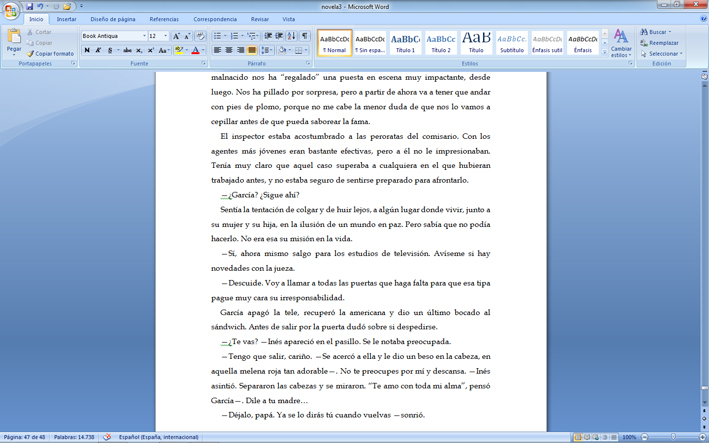
Task: Open the Diseño de página tab
Action: click(x=113, y=19)
